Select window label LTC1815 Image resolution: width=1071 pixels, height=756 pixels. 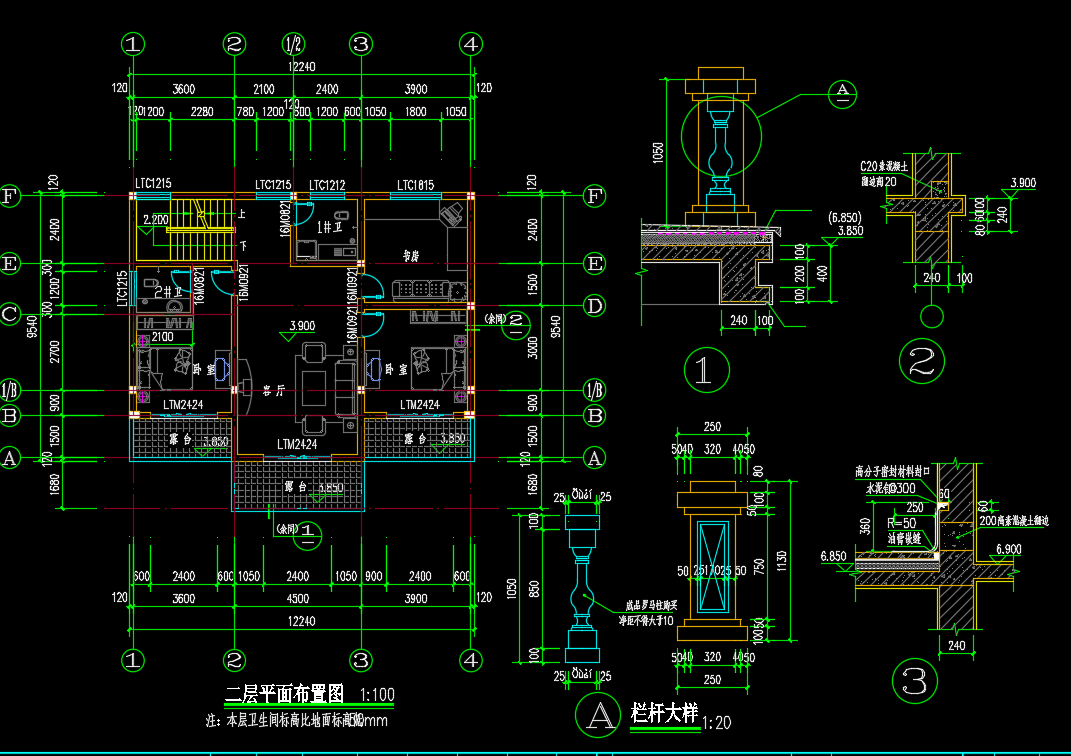415,185
